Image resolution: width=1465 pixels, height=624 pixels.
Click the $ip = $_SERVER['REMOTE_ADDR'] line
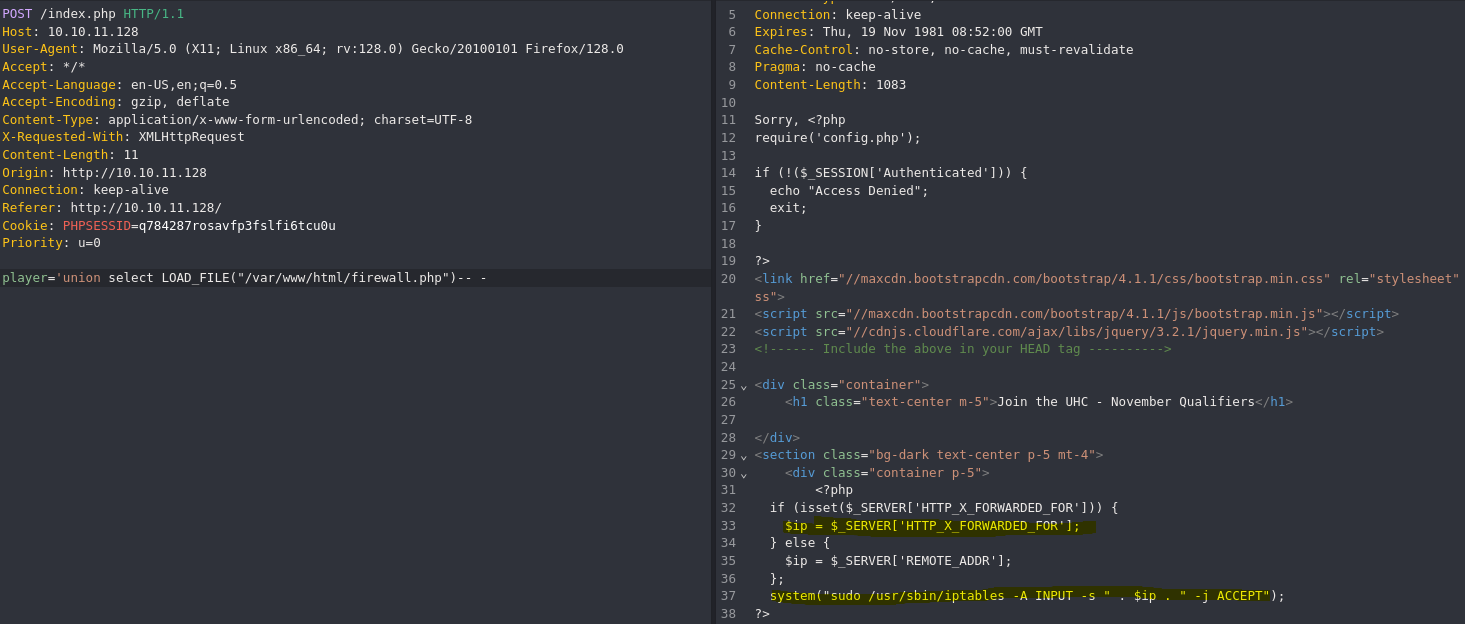[898, 561]
